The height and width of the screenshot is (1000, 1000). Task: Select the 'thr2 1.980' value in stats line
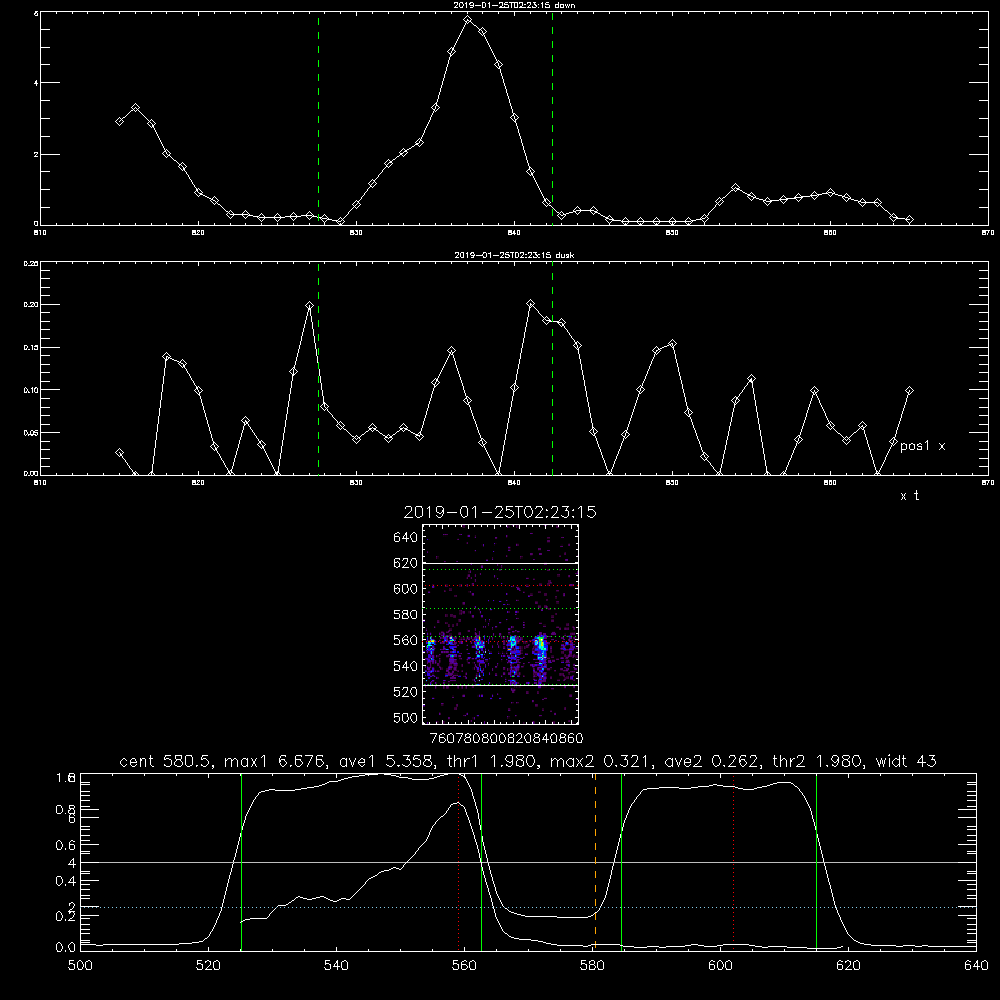[819, 761]
